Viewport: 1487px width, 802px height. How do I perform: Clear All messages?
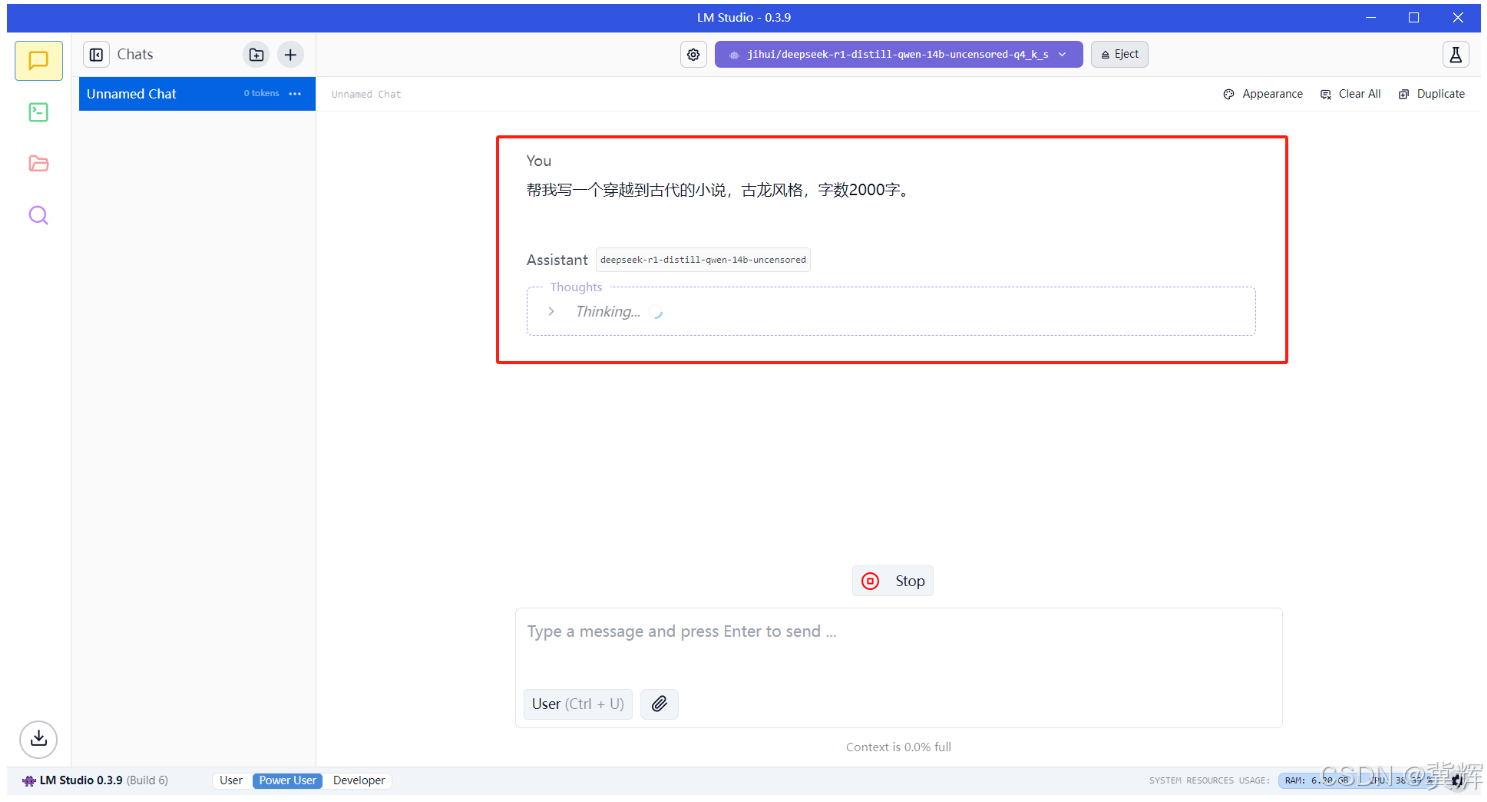pos(1350,94)
